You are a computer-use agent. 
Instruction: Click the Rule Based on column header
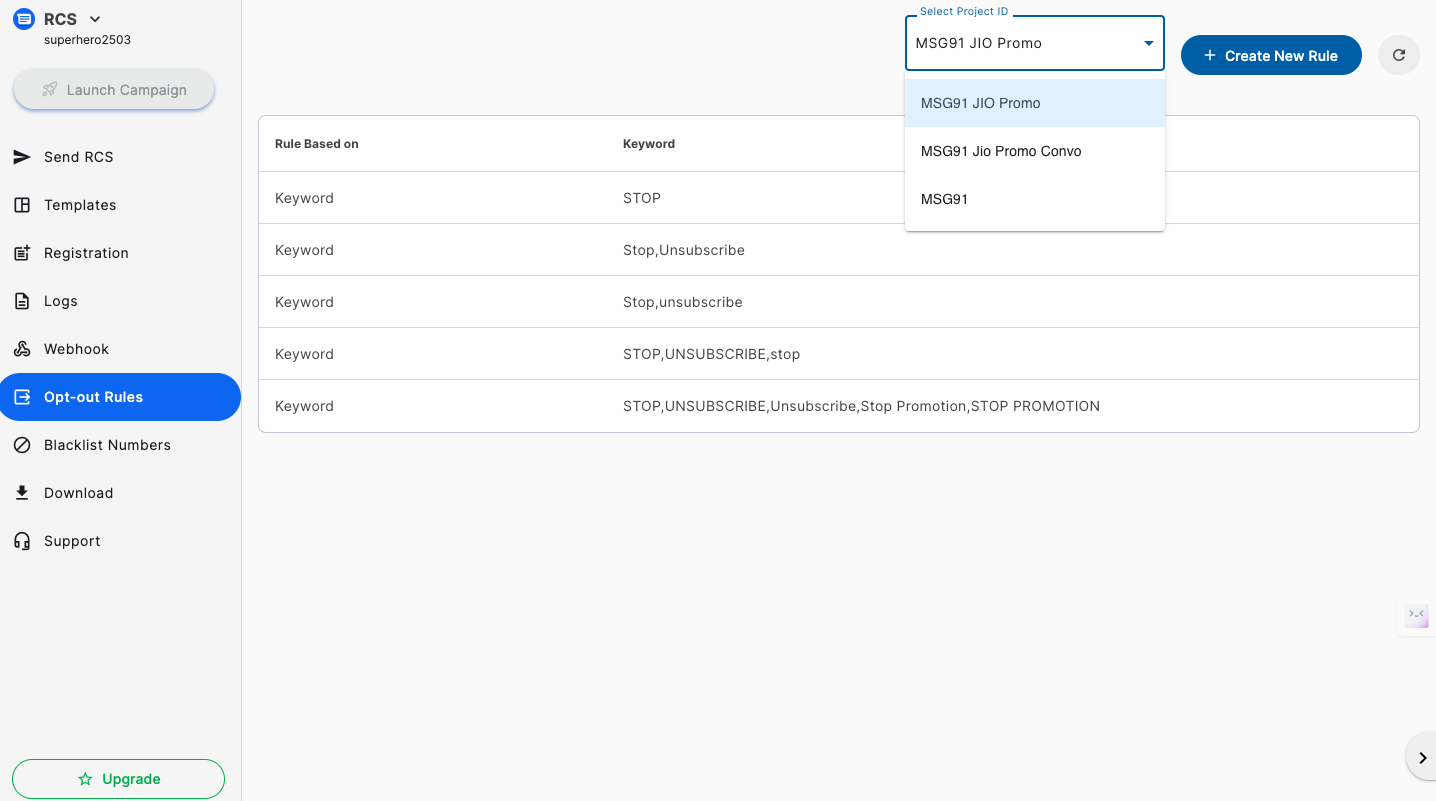point(317,144)
